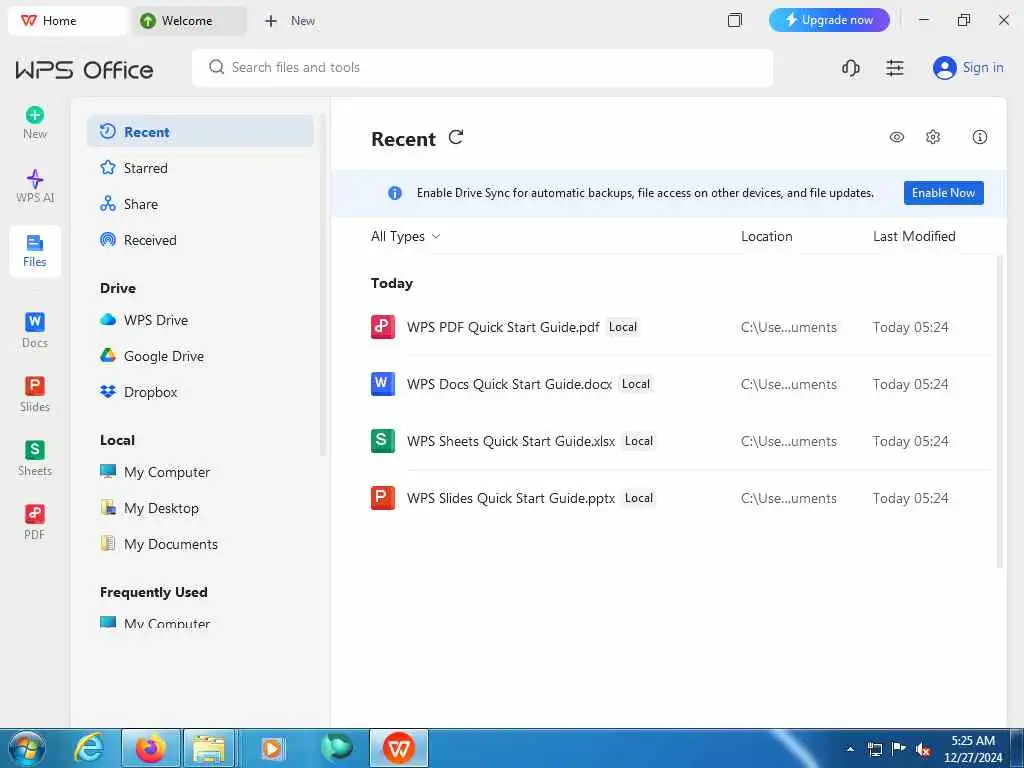Open WPS Drive location
This screenshot has width=1024, height=768.
pyautogui.click(x=200, y=320)
